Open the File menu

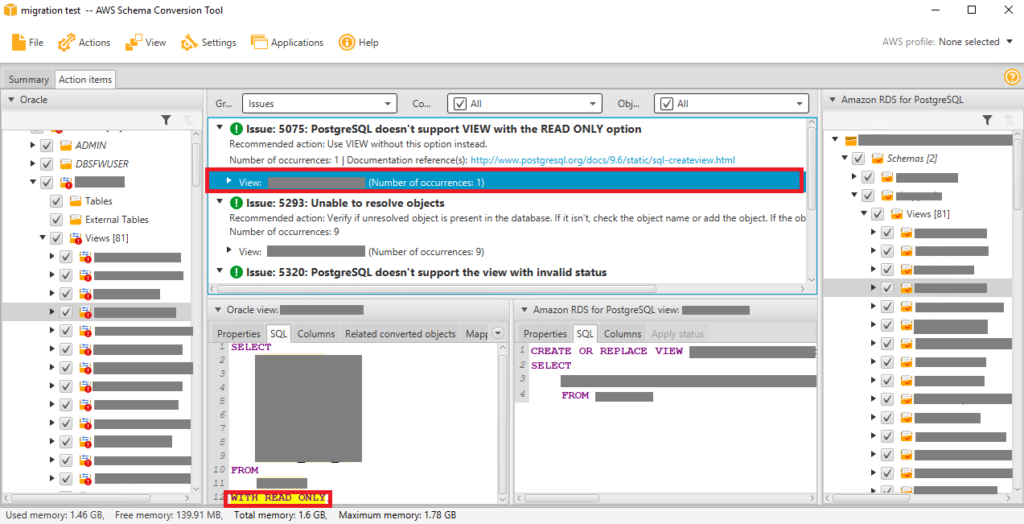(x=28, y=42)
